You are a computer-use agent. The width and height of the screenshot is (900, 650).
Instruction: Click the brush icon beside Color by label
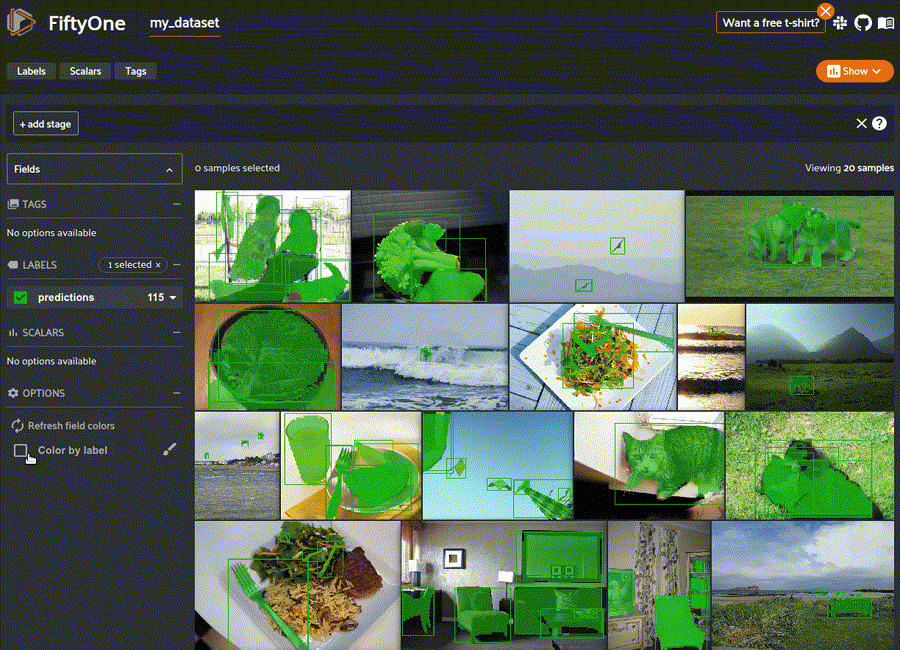[169, 450]
